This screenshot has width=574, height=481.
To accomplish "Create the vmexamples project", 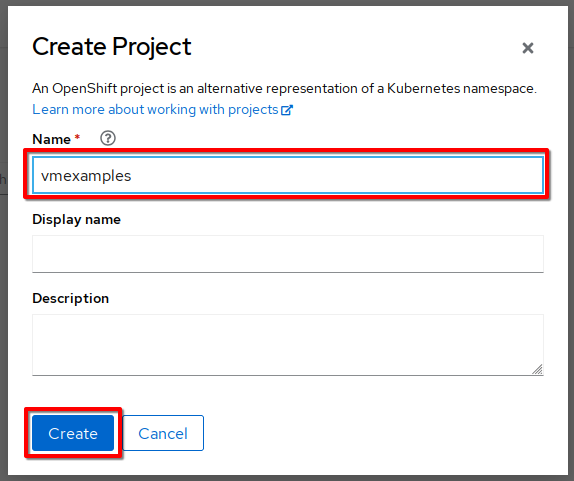I will 73,433.
